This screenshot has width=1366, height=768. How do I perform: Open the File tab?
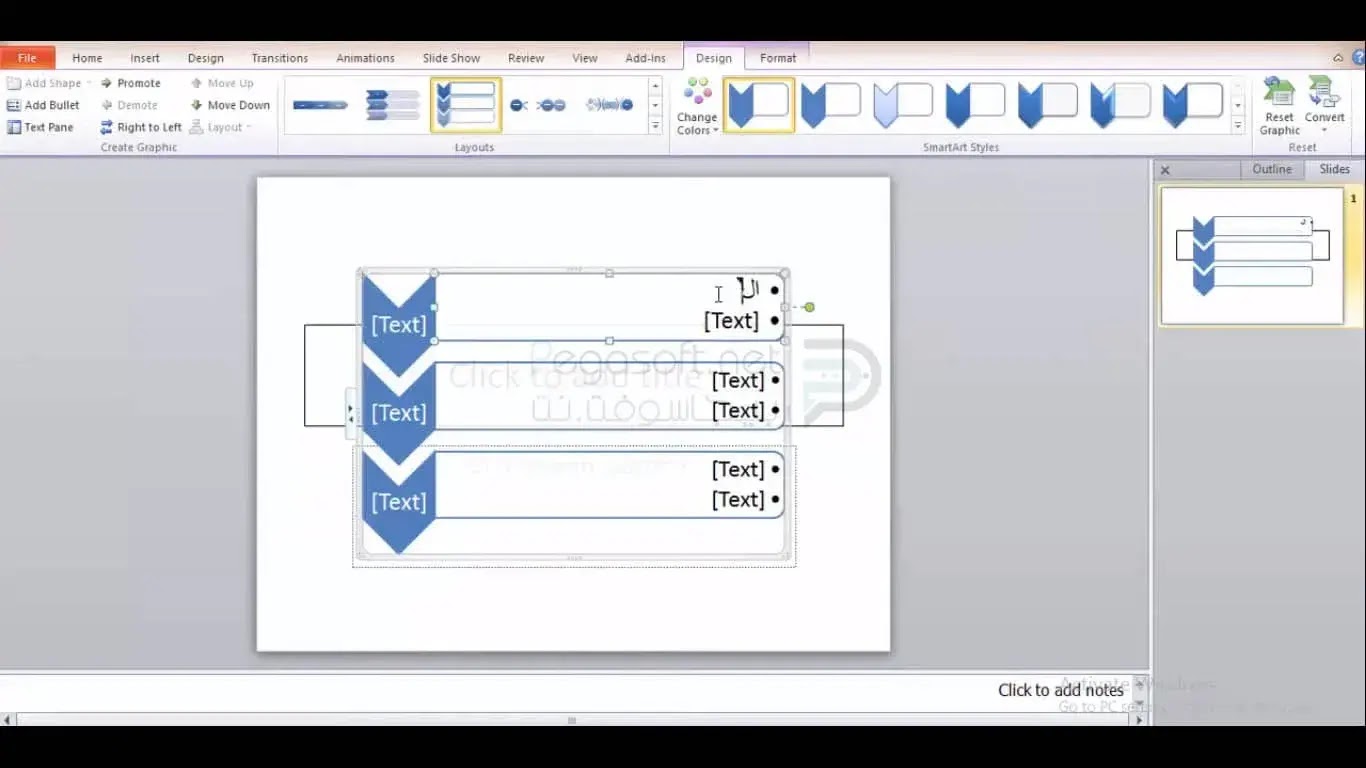tap(27, 58)
